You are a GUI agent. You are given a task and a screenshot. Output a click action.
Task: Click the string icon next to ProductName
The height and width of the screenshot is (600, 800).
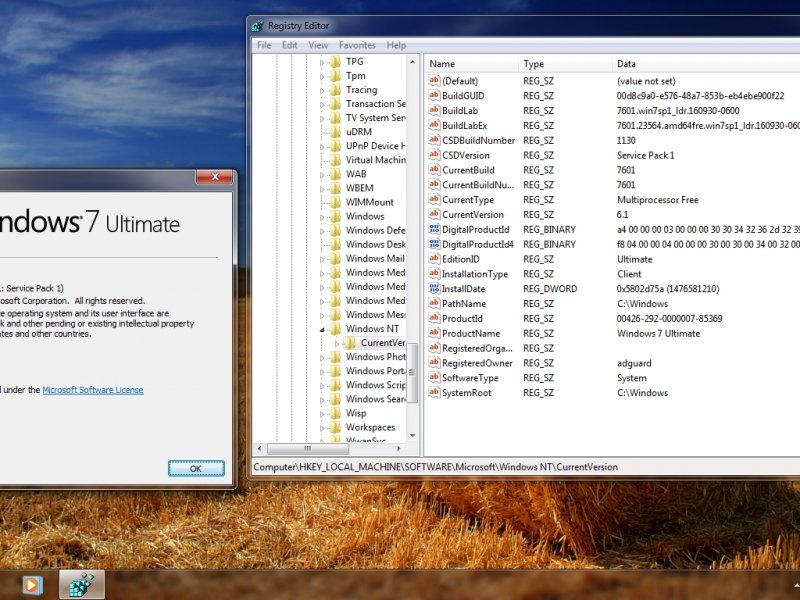[x=434, y=333]
